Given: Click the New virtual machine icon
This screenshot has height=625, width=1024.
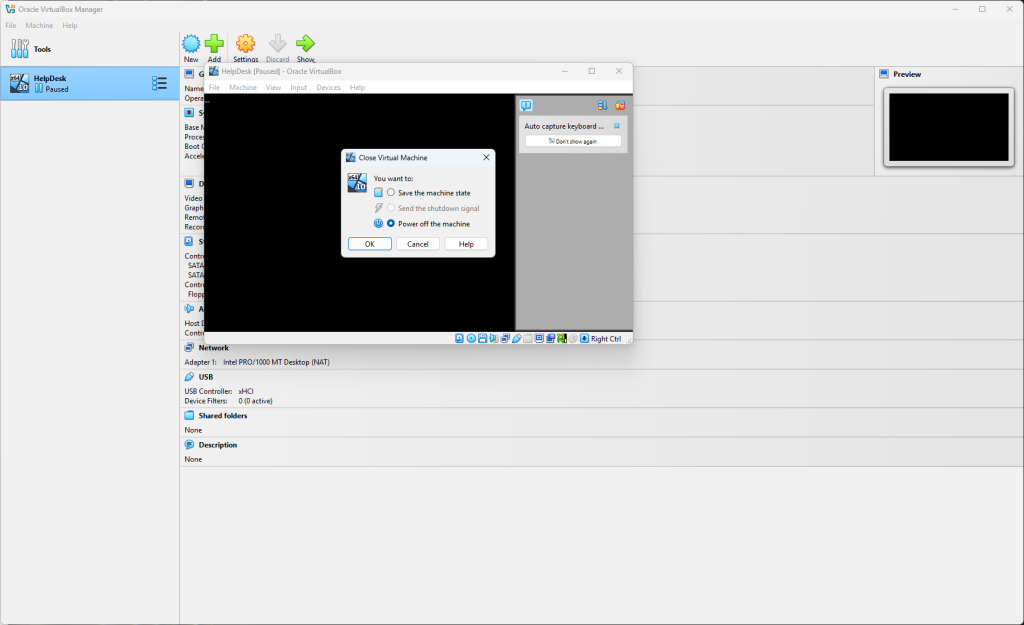Looking at the screenshot, I should 191,43.
